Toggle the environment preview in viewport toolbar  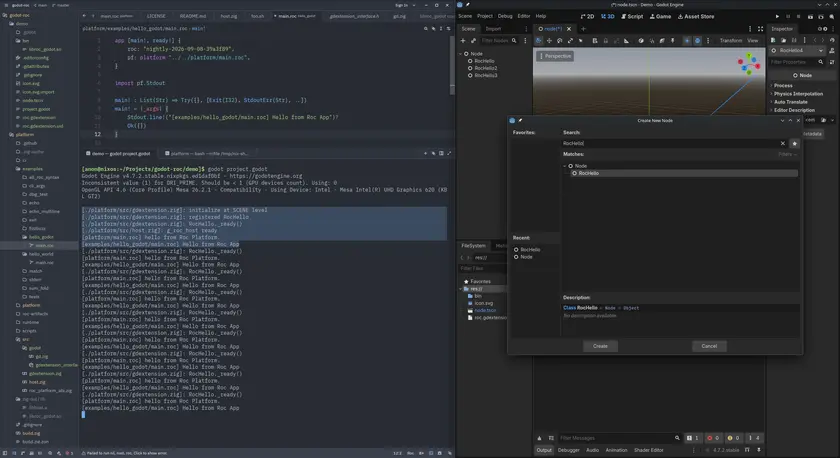[x=697, y=41]
